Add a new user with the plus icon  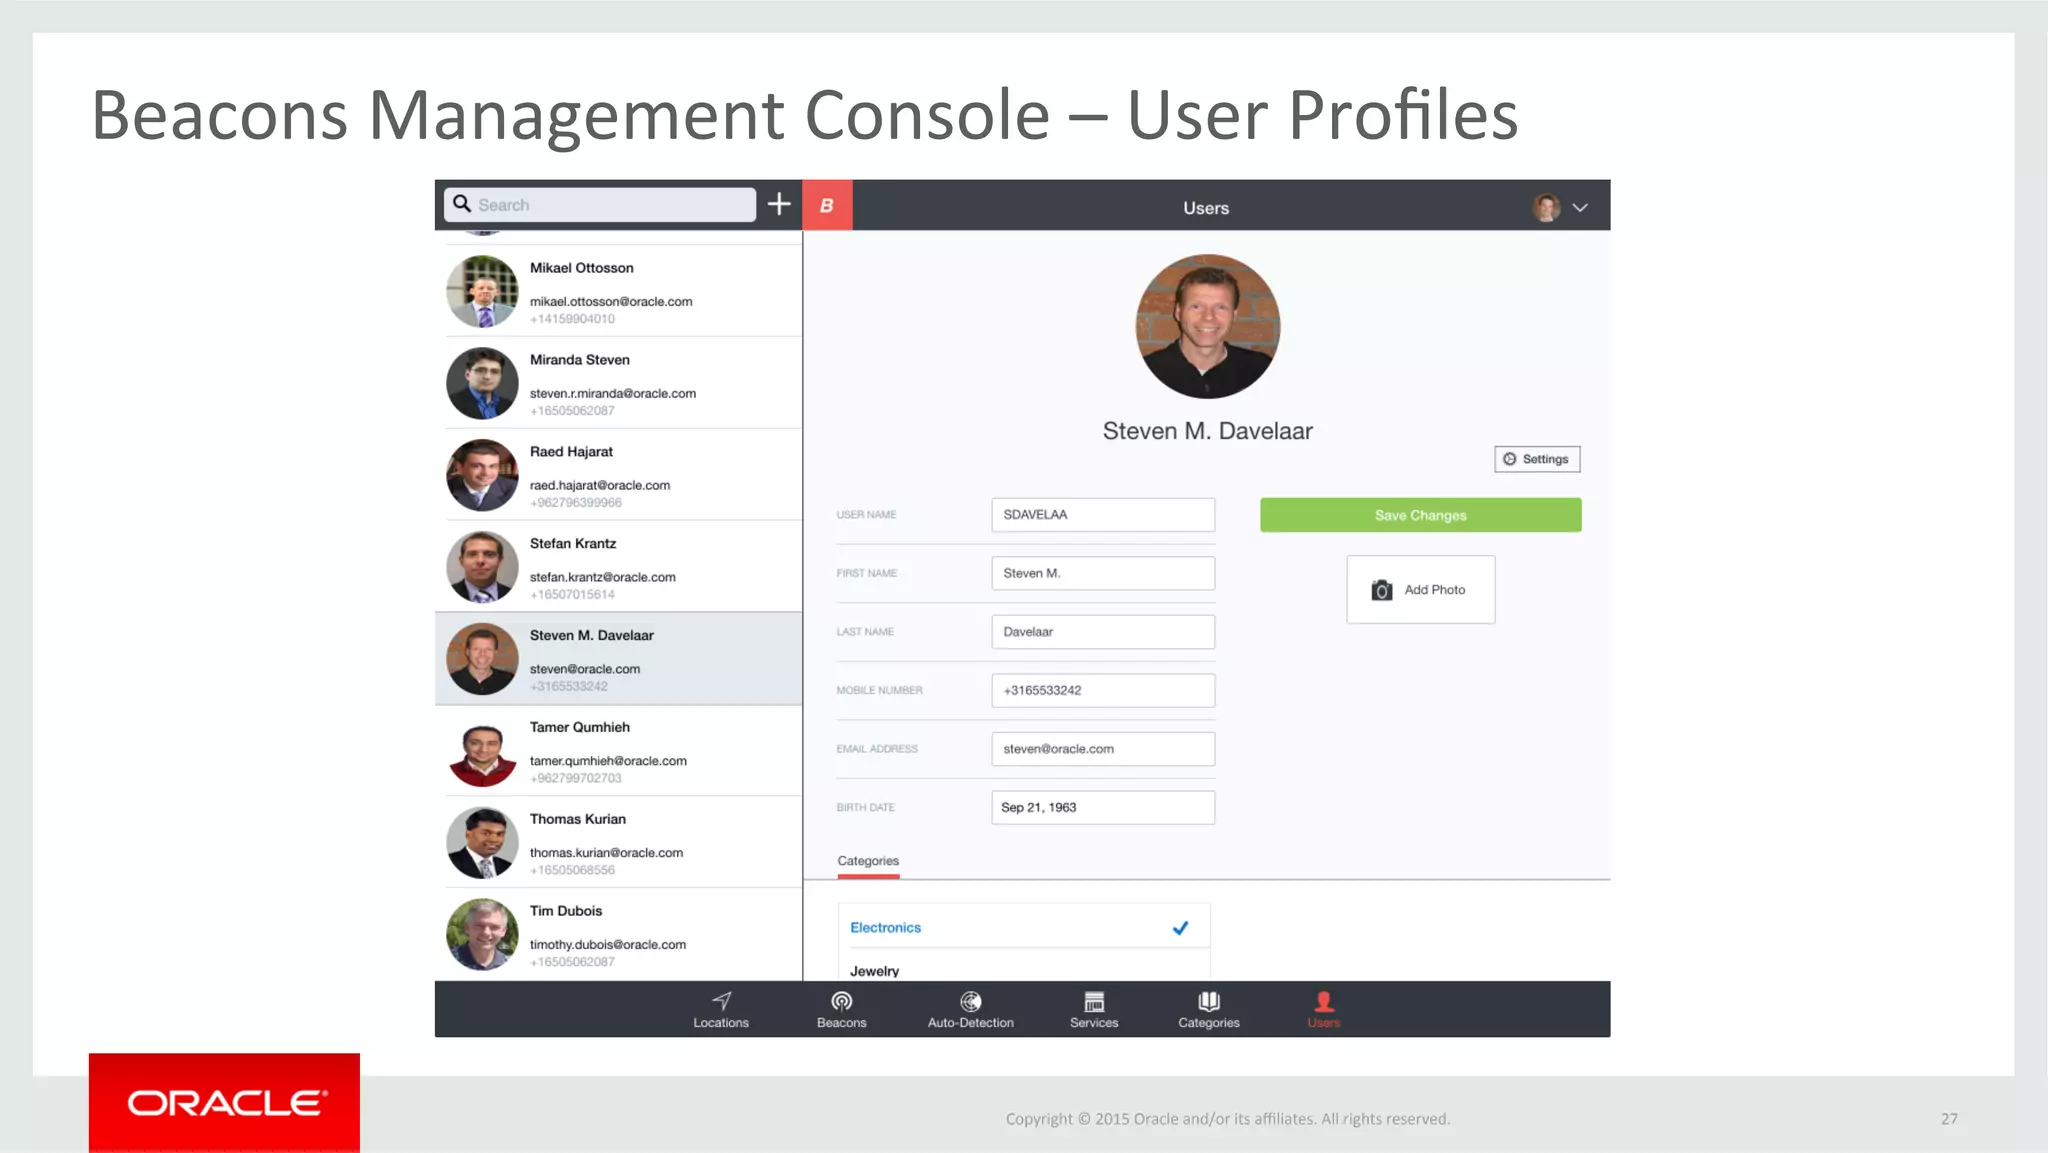[779, 204]
